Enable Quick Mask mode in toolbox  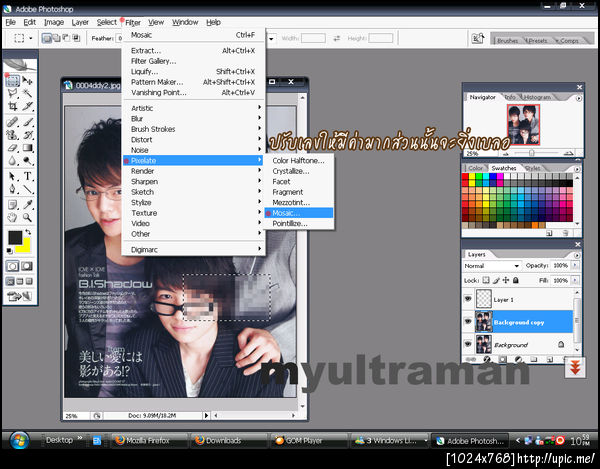point(27,266)
